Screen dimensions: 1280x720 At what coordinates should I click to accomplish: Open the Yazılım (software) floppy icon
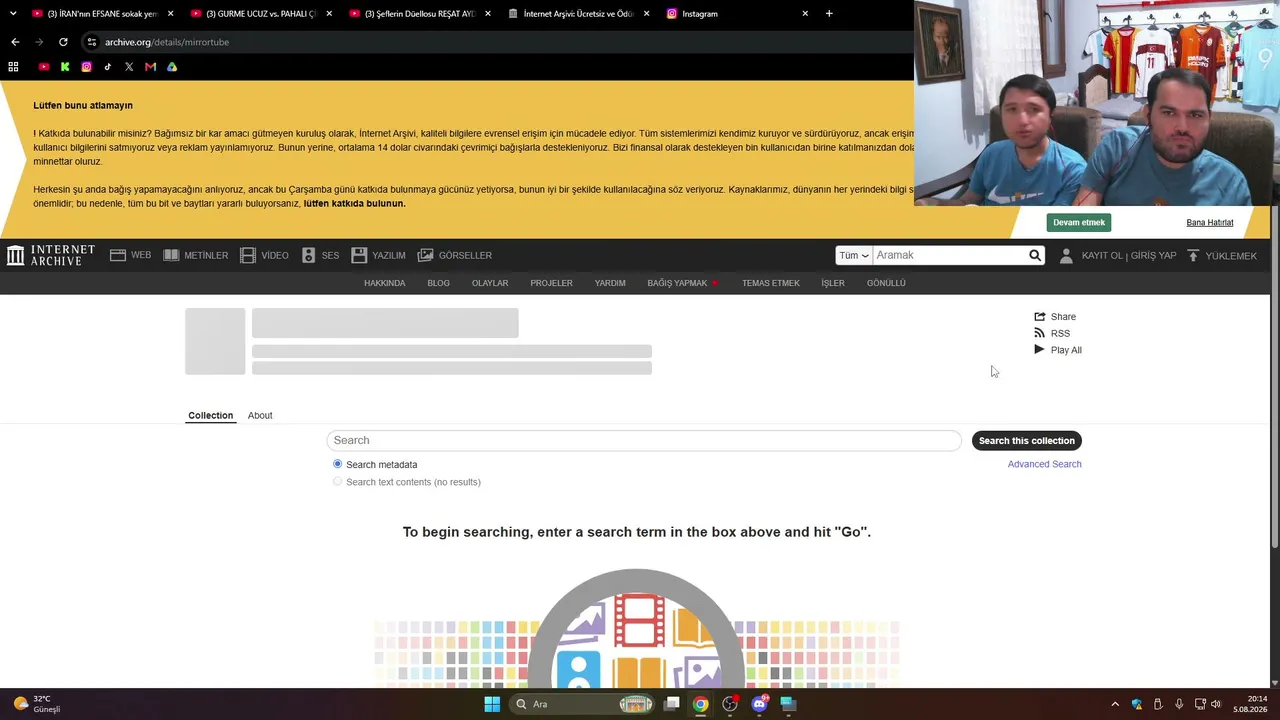click(x=359, y=255)
